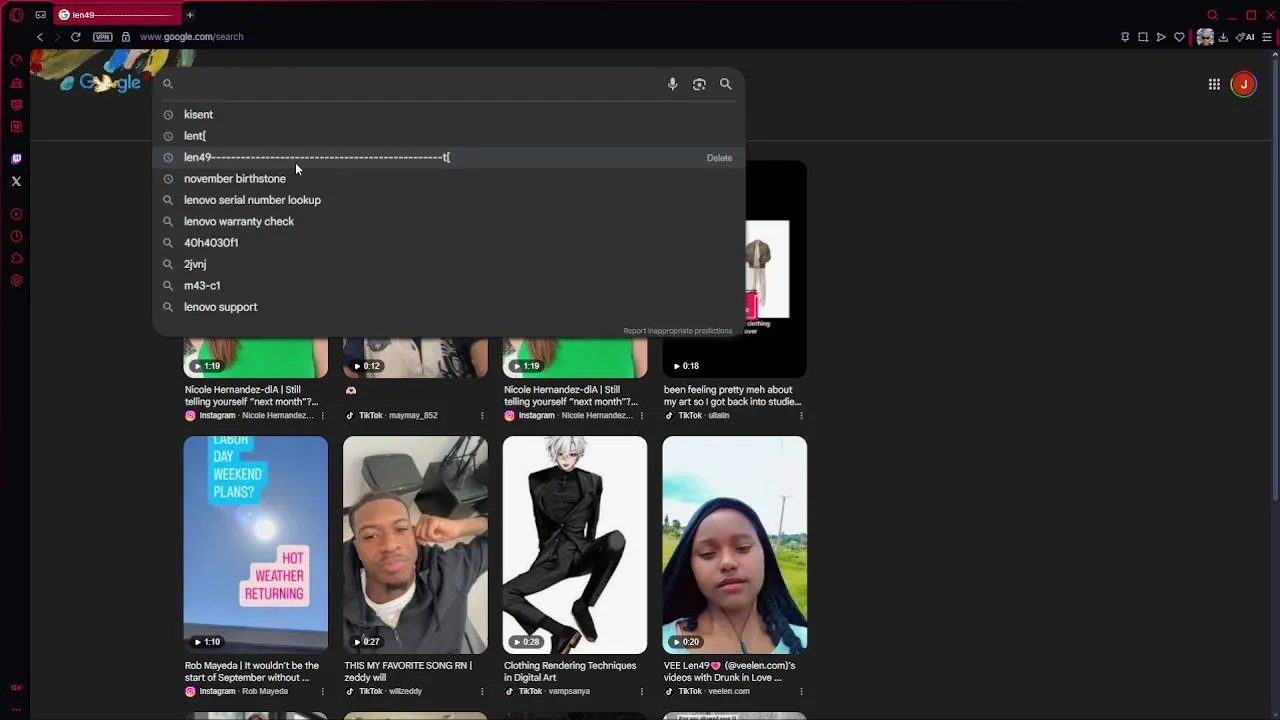Open the Opera menu logo
Viewport: 1280px width, 720px height.
(x=16, y=15)
